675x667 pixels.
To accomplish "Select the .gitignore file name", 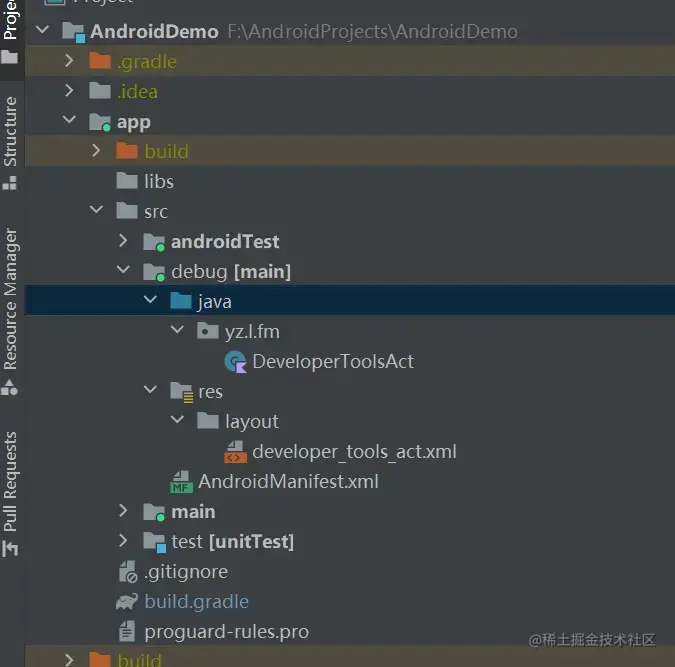I will pos(186,572).
